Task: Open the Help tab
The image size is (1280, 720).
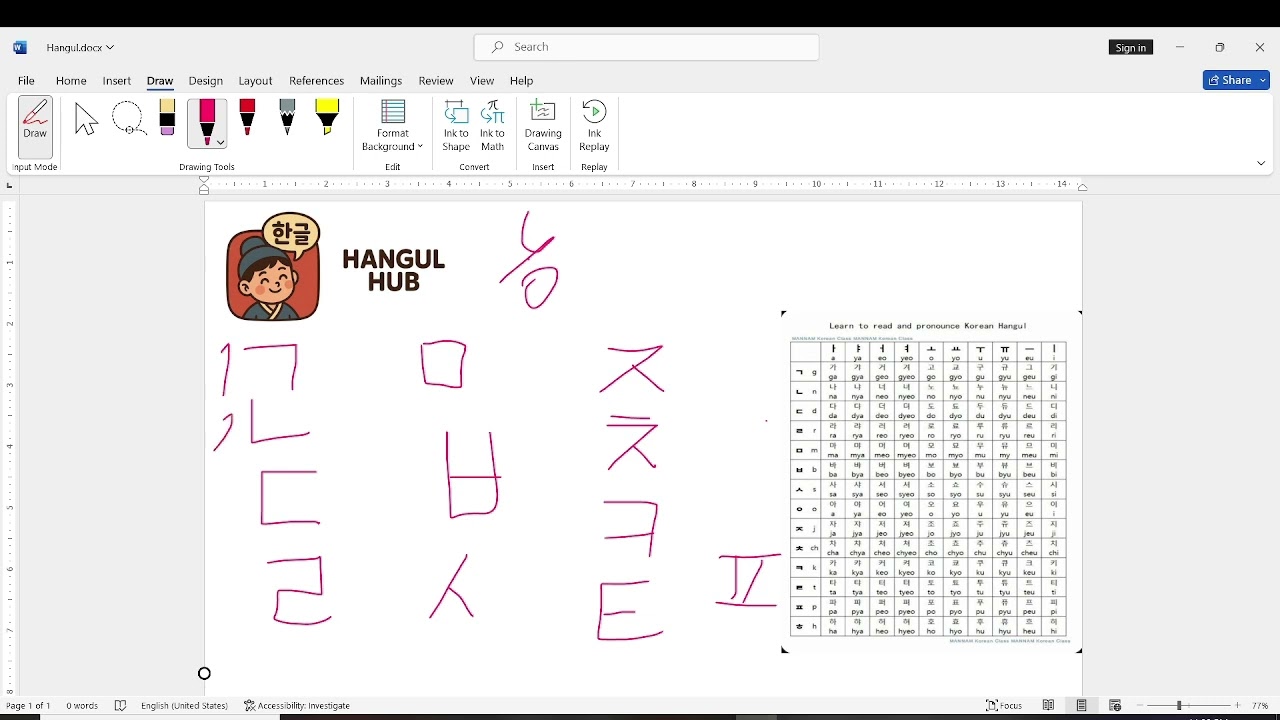Action: click(521, 81)
